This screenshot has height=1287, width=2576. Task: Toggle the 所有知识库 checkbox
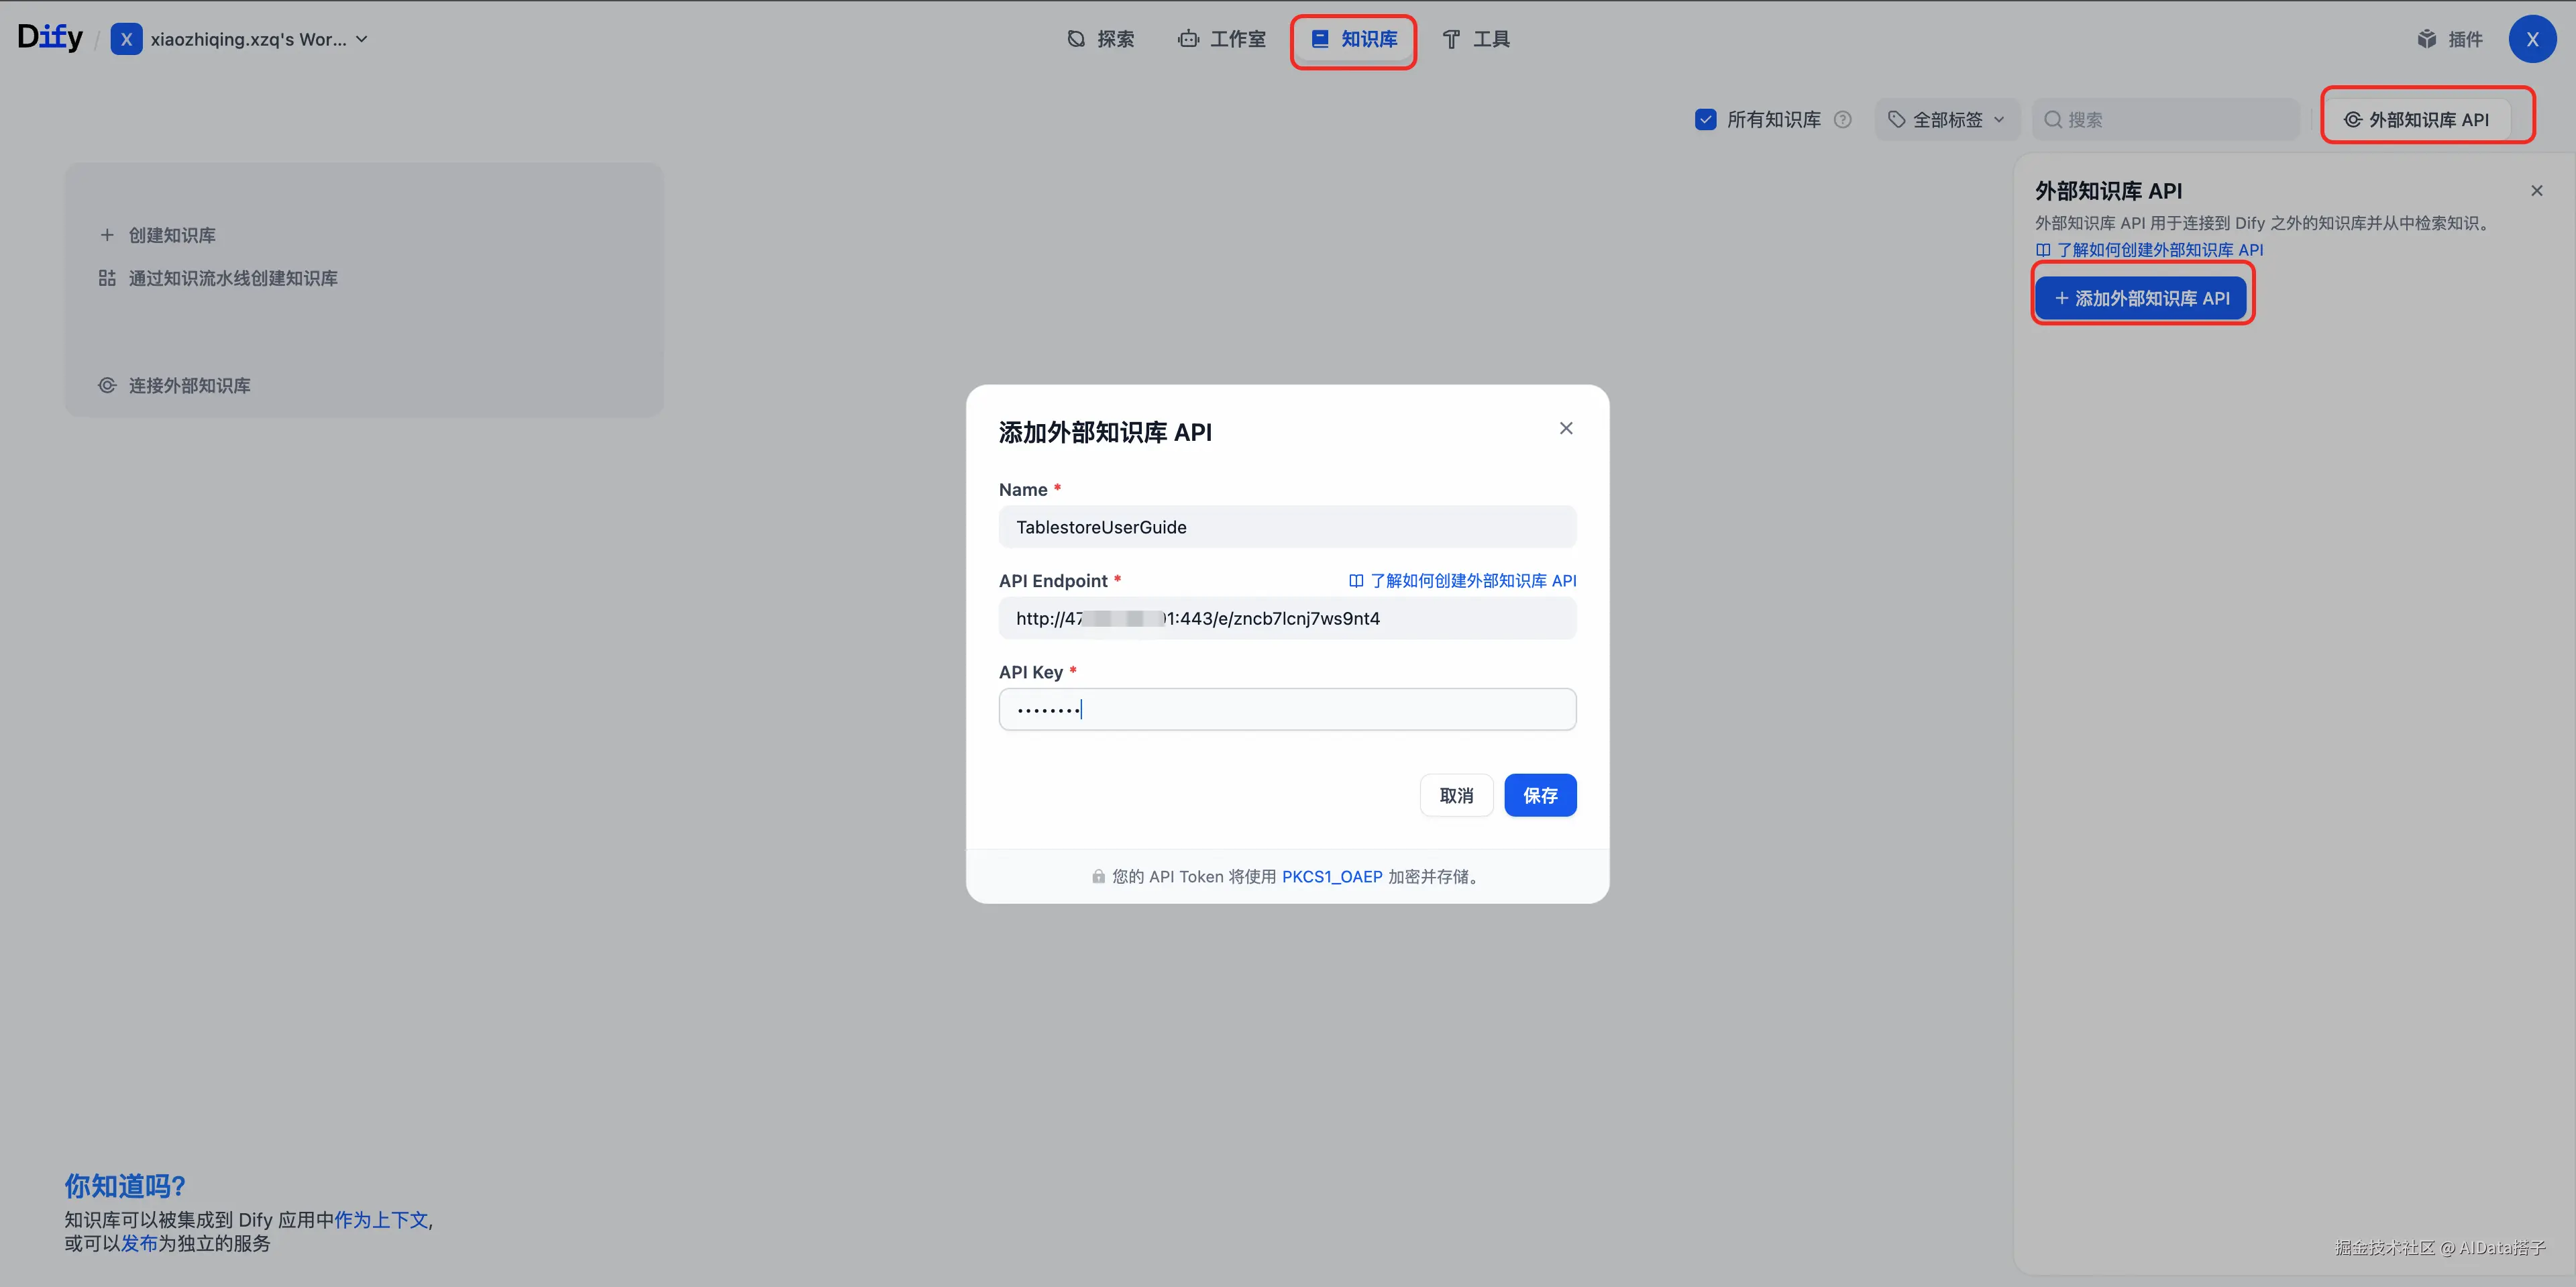coord(1706,120)
